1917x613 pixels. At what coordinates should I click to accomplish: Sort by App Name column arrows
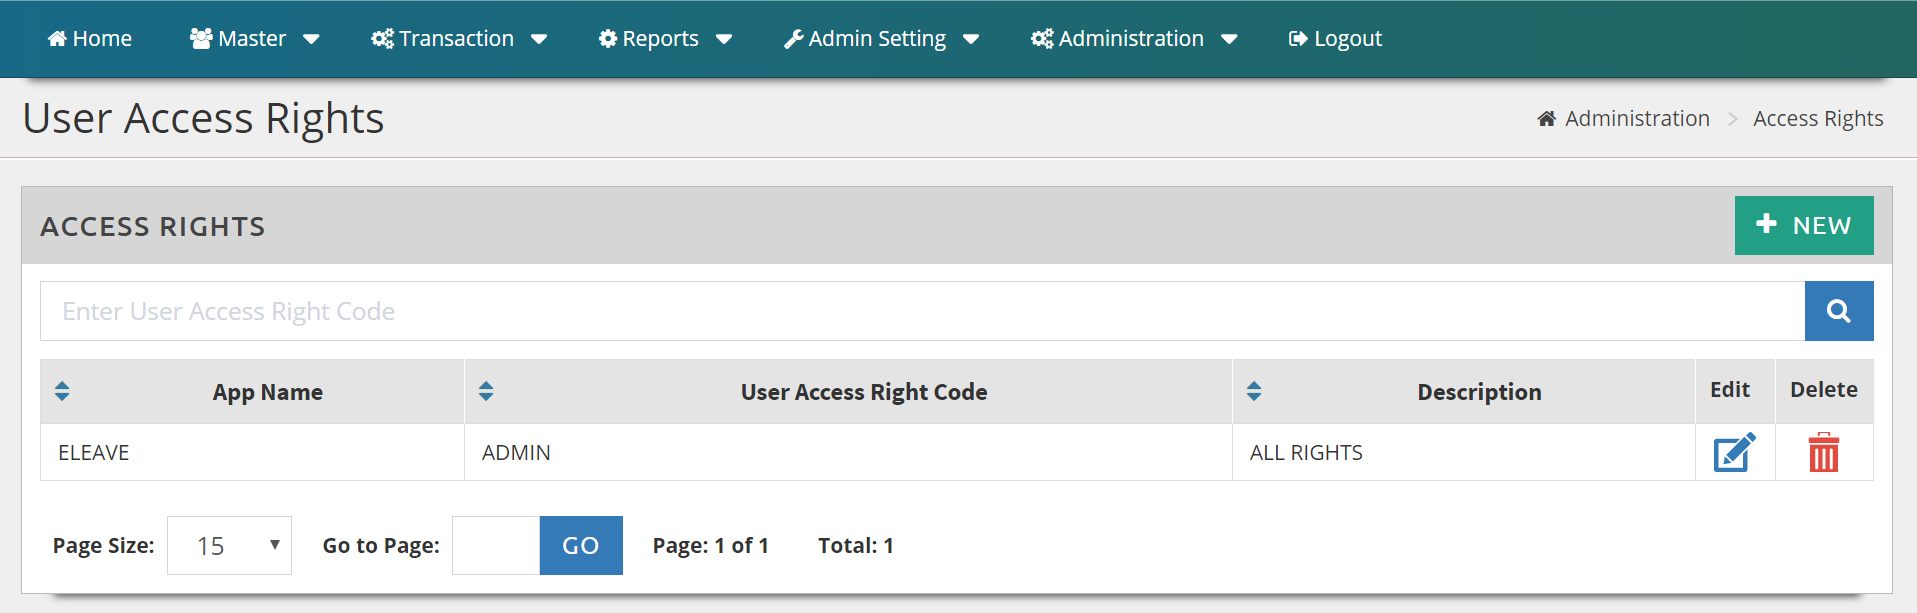[x=62, y=391]
